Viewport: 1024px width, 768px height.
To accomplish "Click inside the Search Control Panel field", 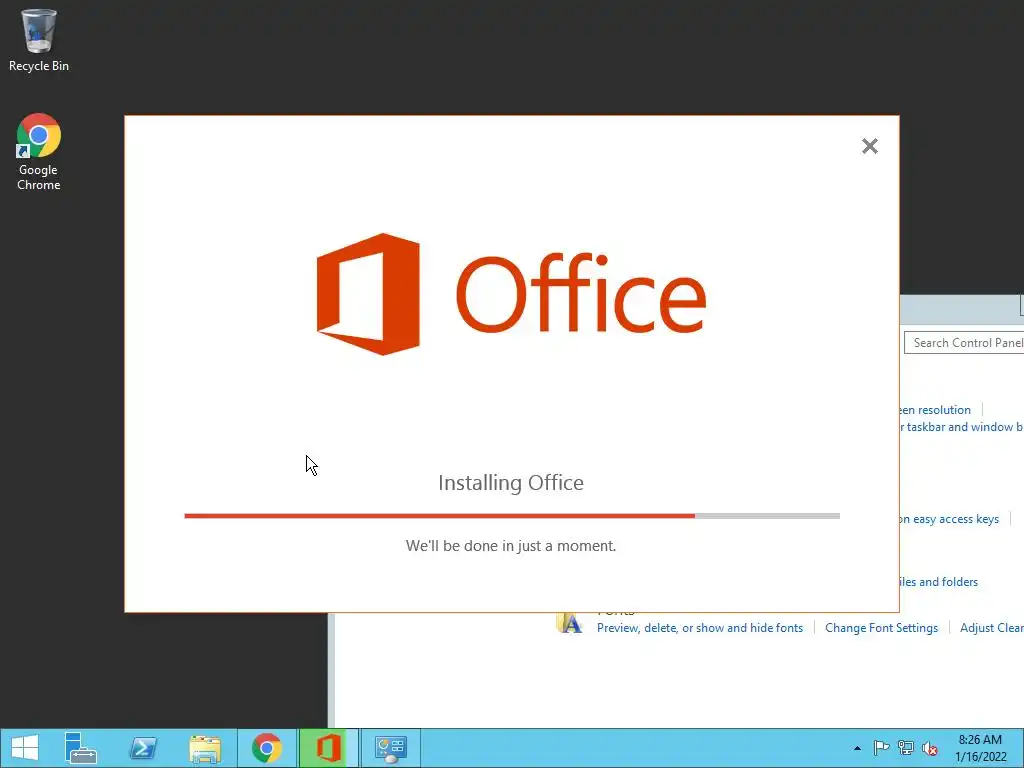I will click(964, 343).
